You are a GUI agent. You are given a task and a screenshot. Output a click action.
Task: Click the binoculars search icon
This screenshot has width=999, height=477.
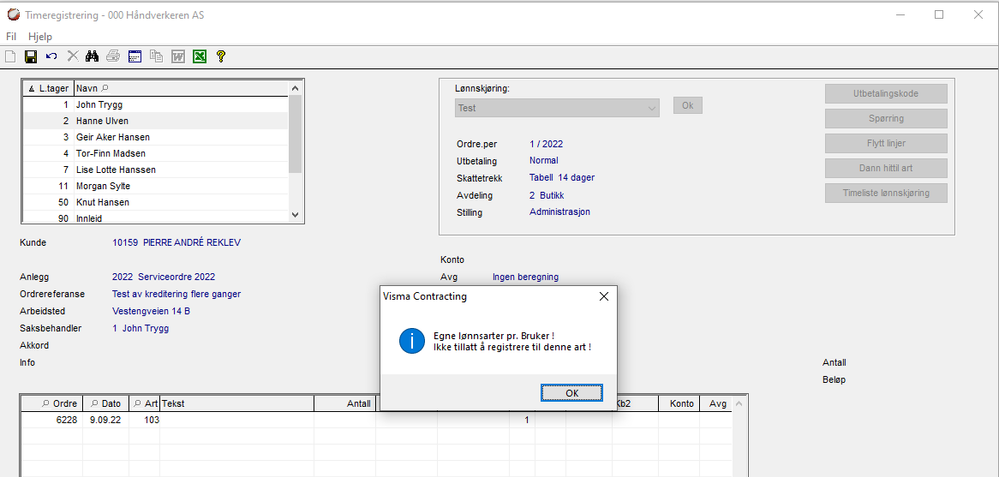pos(92,56)
